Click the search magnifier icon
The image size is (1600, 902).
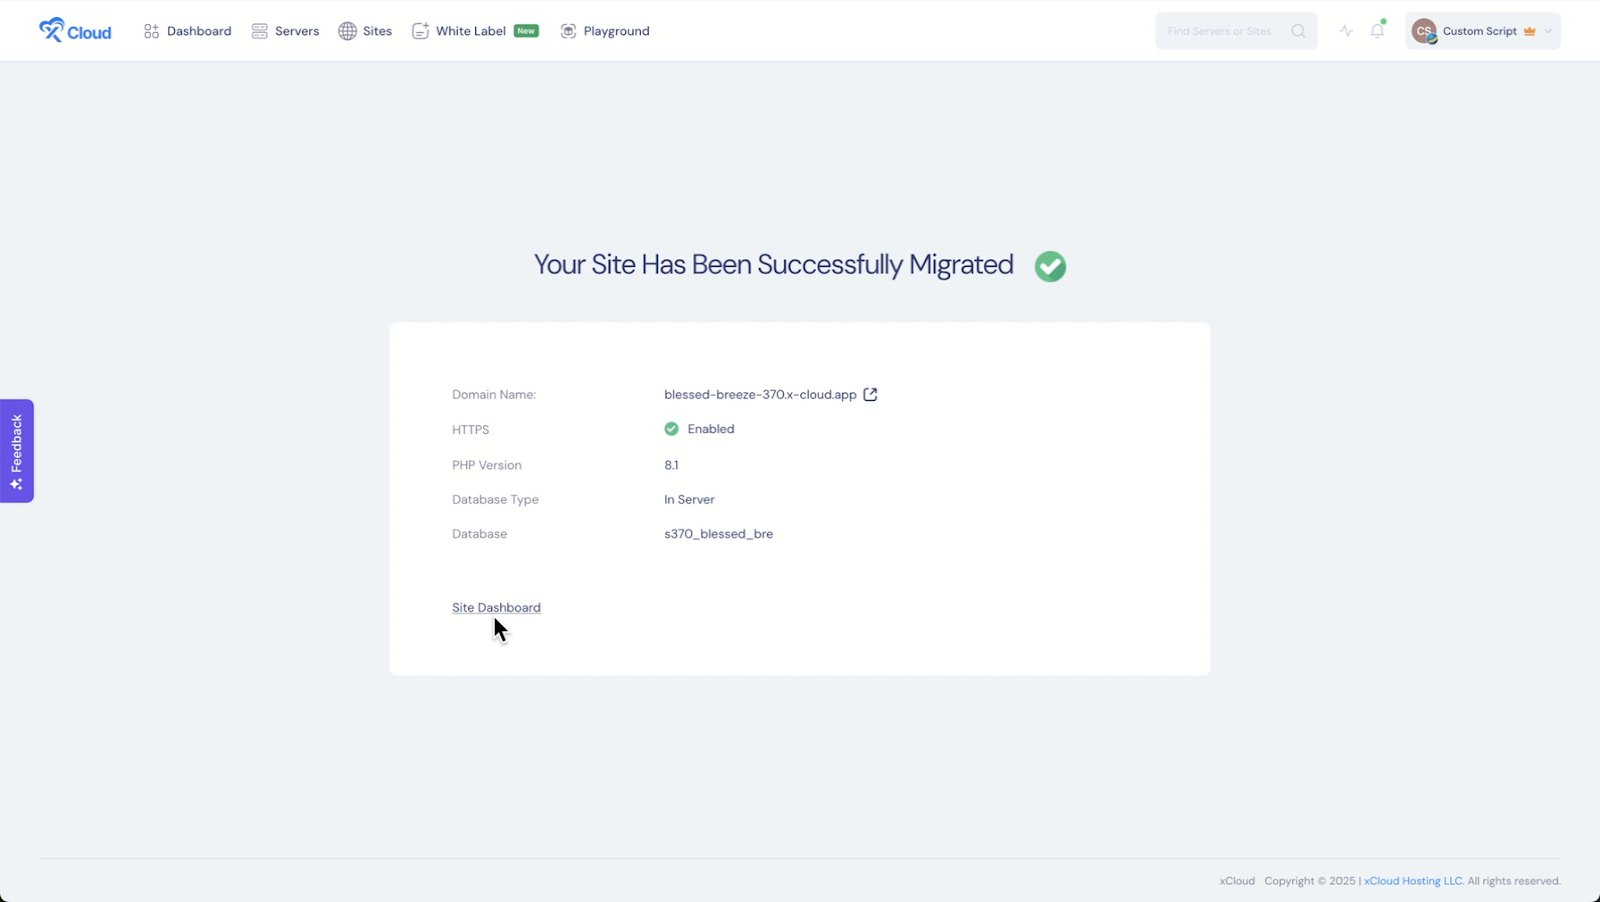click(x=1298, y=30)
